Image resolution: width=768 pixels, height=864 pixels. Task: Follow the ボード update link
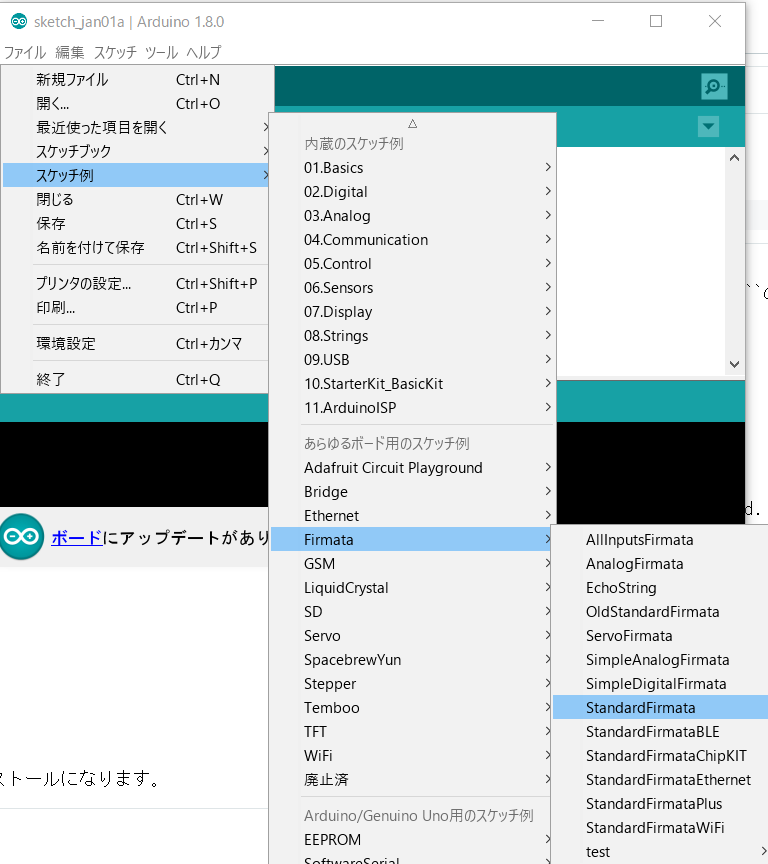77,538
